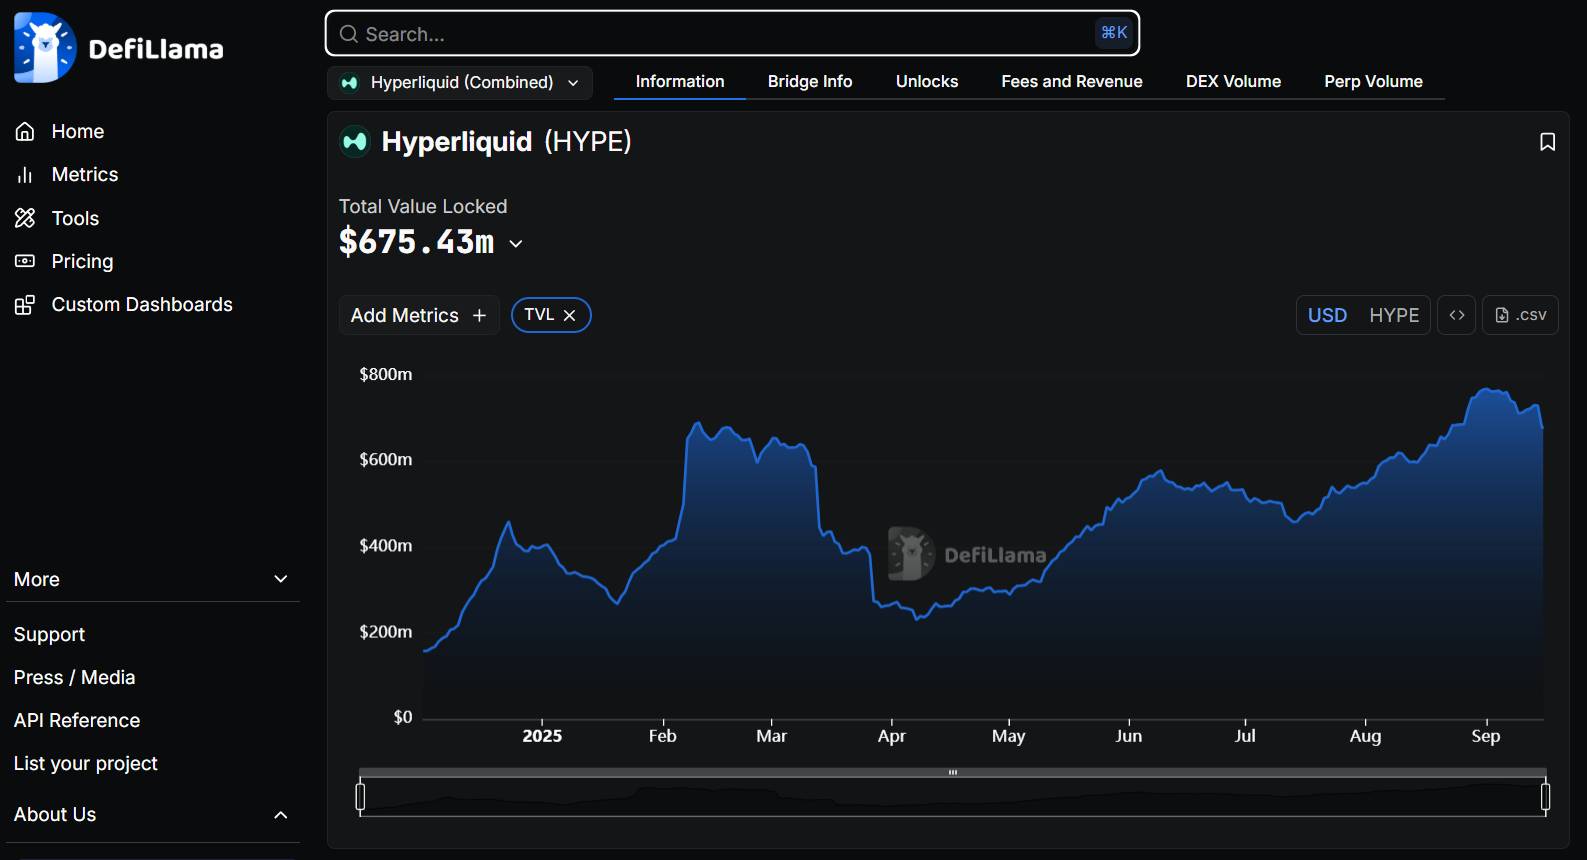Switch chart denomination to HYPE
The height and width of the screenshot is (860, 1587).
(1394, 315)
